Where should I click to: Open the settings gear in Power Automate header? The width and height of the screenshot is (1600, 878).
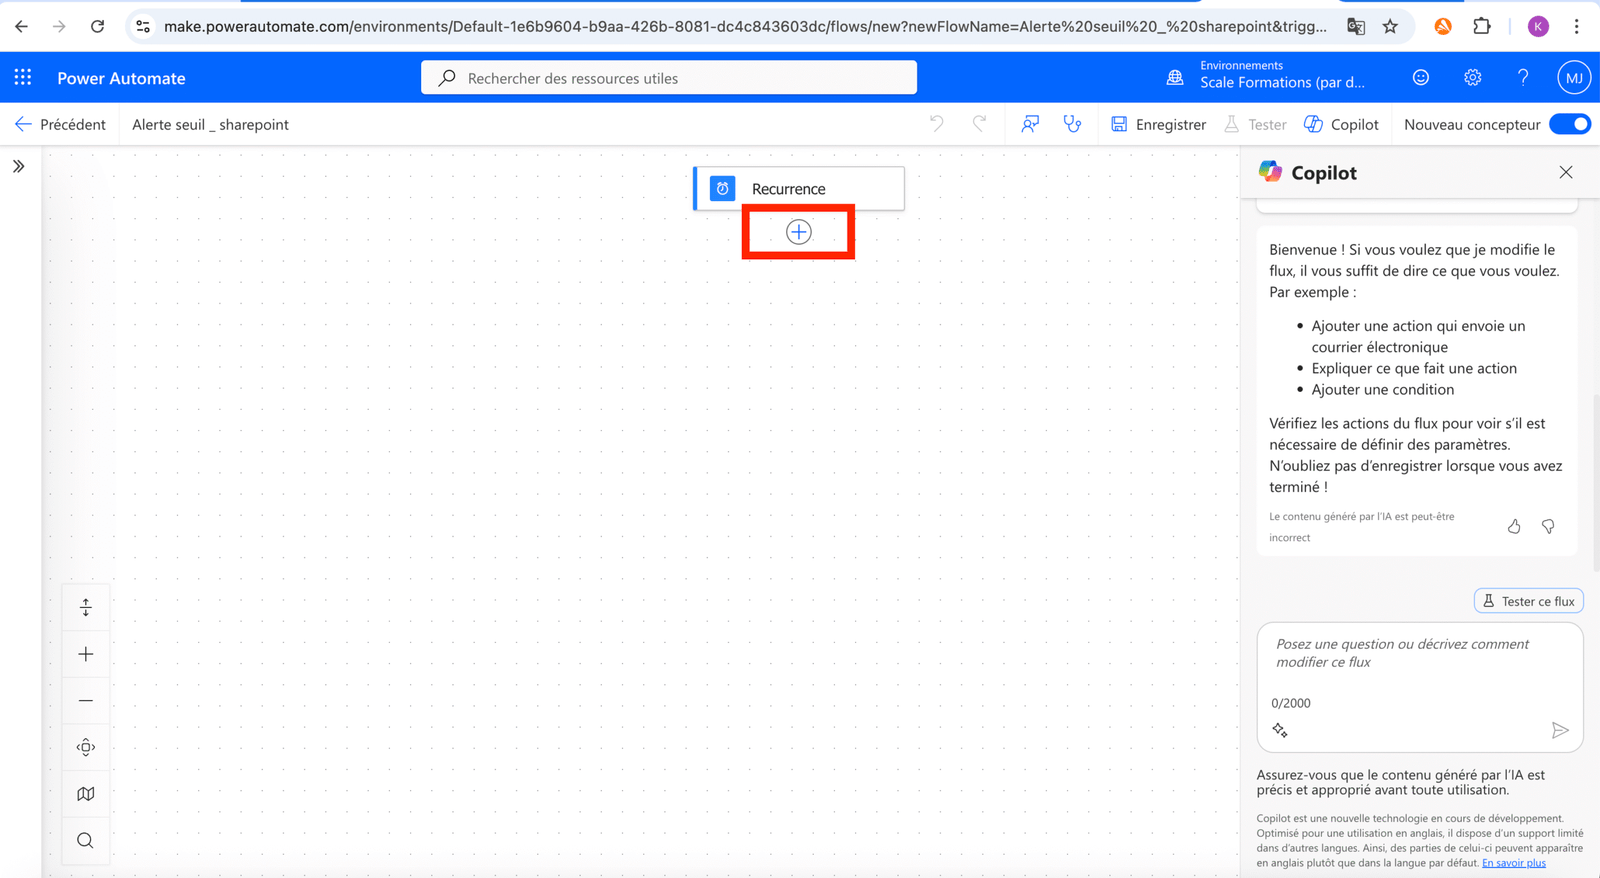[x=1472, y=77]
